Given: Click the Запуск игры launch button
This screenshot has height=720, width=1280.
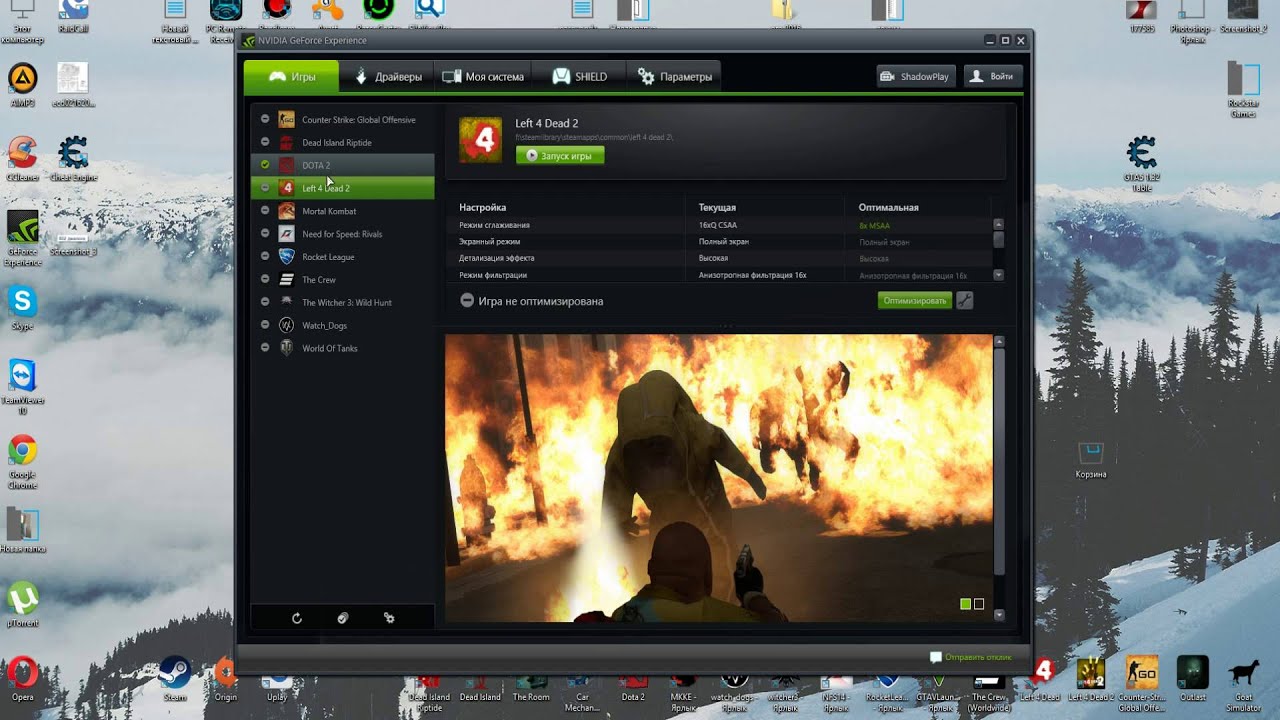Looking at the screenshot, I should (560, 156).
